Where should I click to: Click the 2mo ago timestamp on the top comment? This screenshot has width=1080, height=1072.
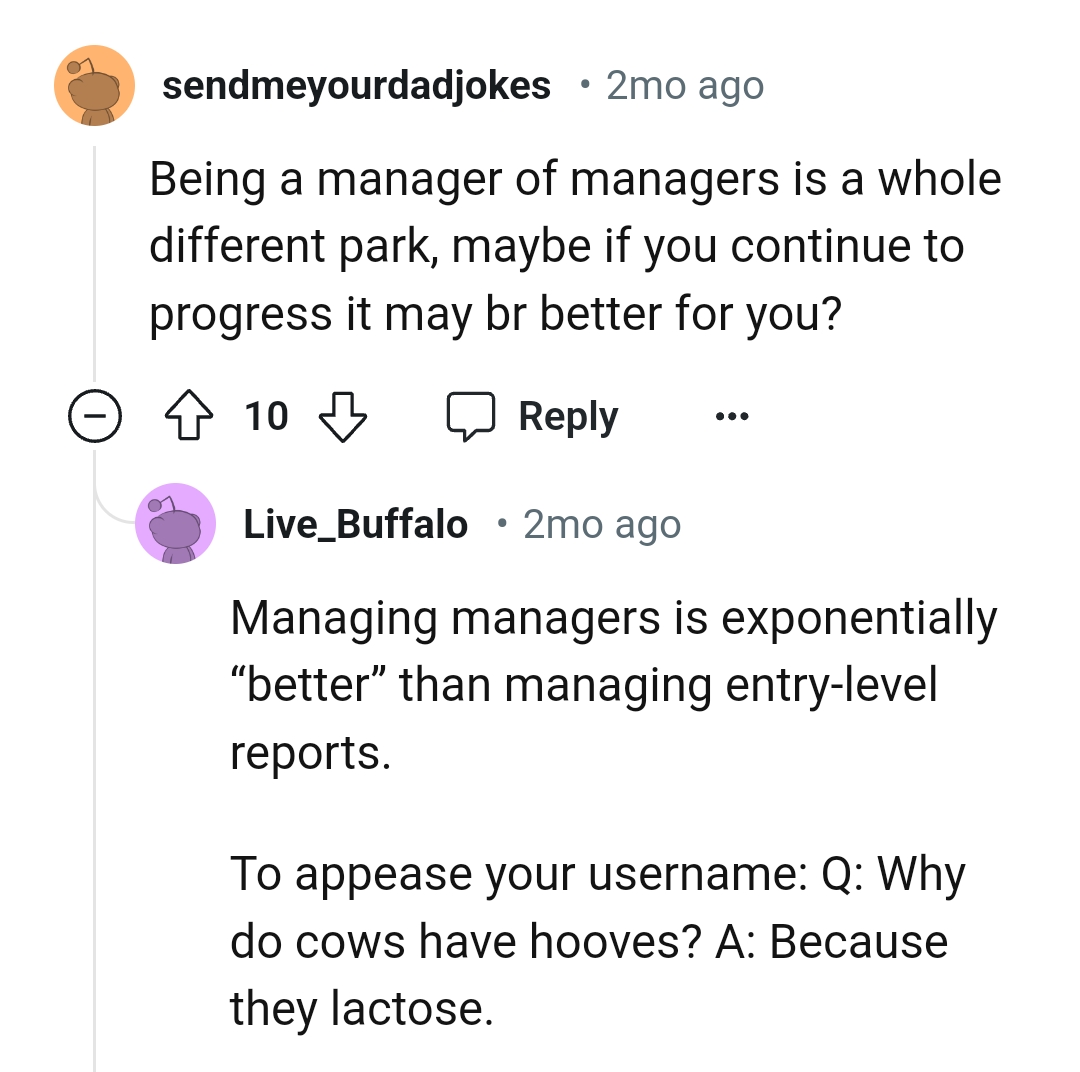click(683, 85)
